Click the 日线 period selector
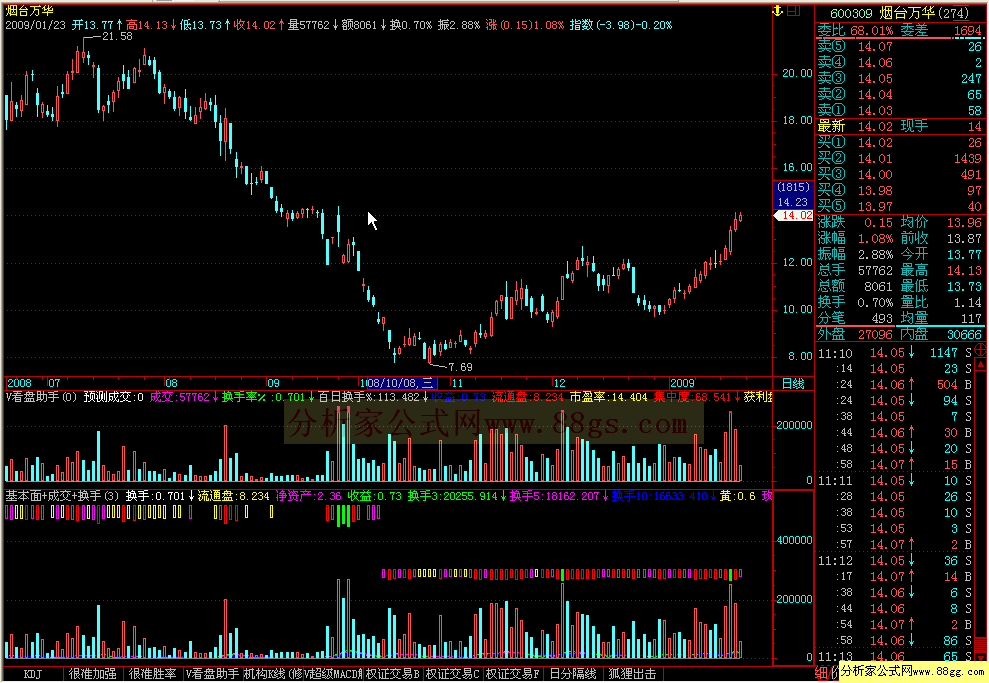 pos(793,383)
